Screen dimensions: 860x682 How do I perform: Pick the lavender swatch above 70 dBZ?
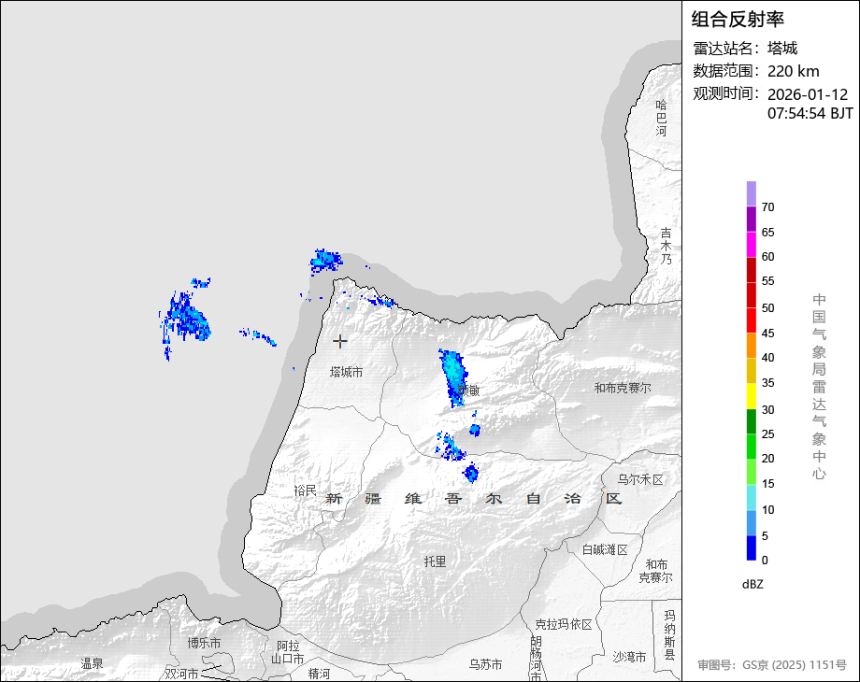click(x=751, y=194)
